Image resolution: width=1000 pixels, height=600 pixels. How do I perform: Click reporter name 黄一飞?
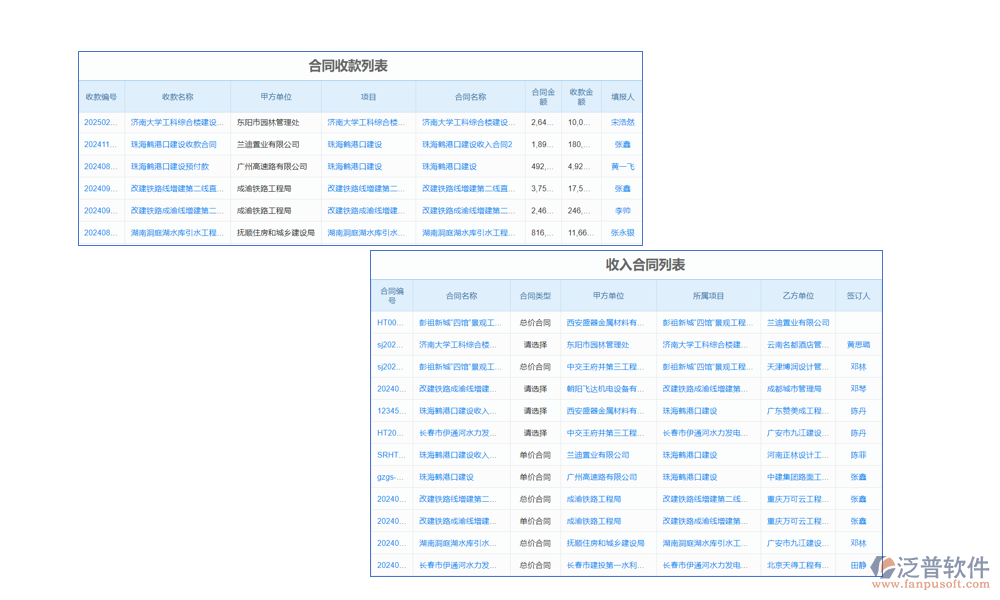pos(622,166)
